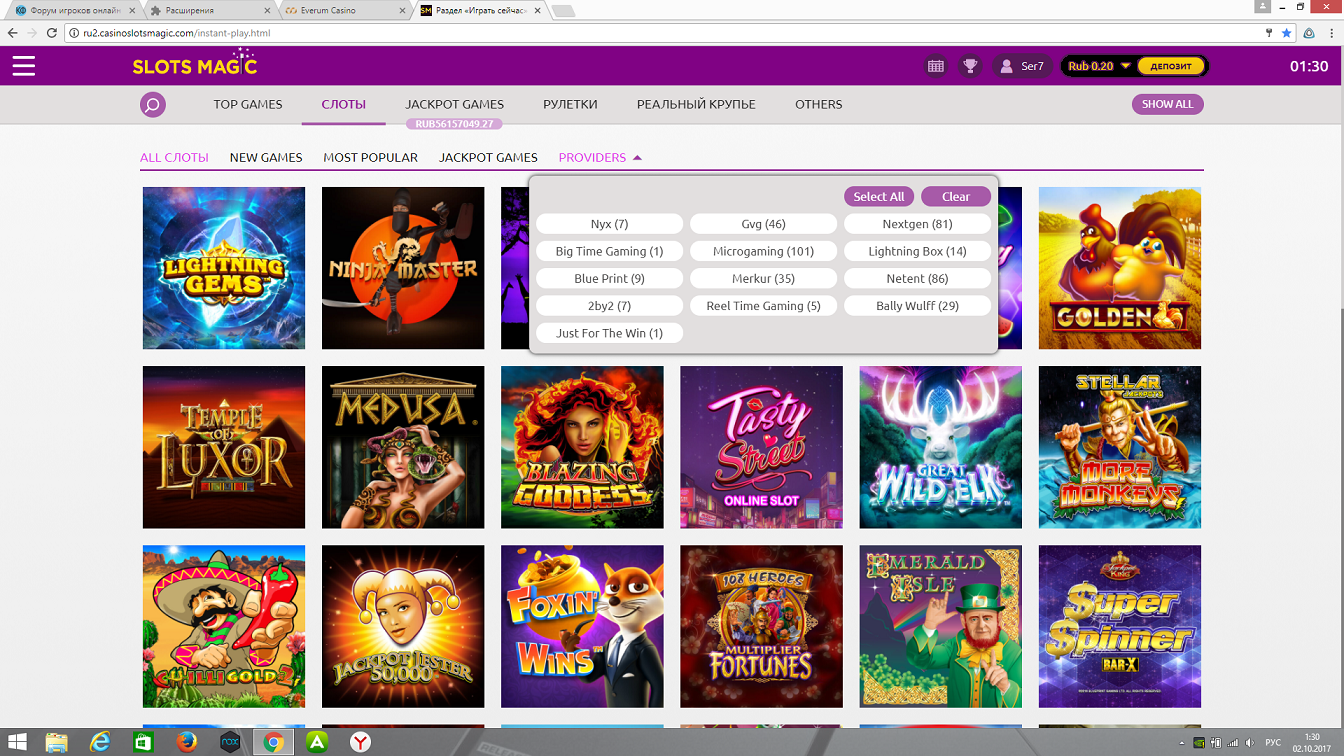The height and width of the screenshot is (756, 1344).
Task: Click the Show All button
Action: point(1167,104)
